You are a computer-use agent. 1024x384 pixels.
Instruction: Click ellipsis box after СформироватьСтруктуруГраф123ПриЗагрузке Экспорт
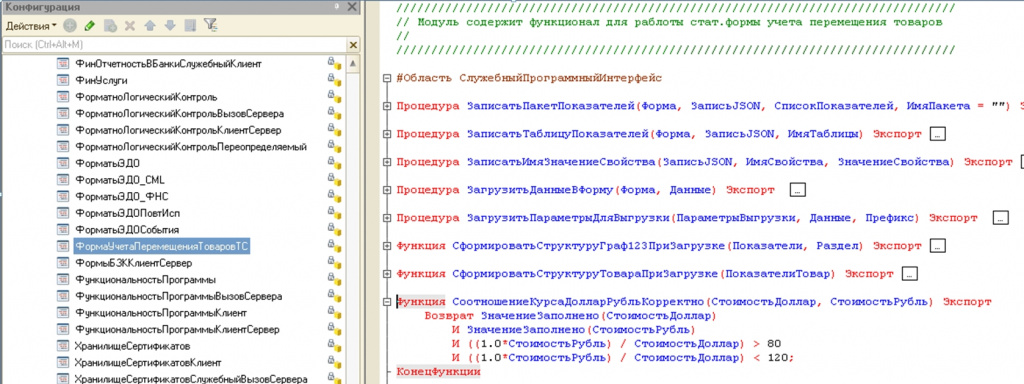(x=937, y=246)
